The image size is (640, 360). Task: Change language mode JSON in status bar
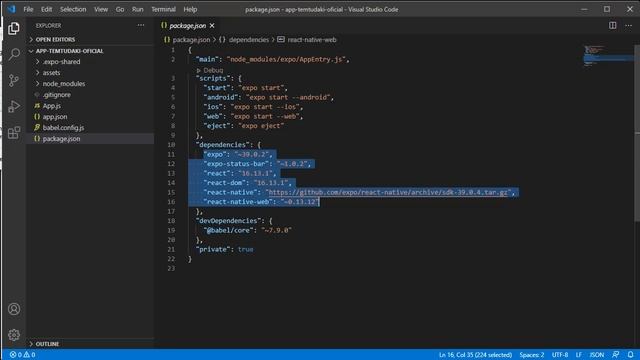pos(596,355)
